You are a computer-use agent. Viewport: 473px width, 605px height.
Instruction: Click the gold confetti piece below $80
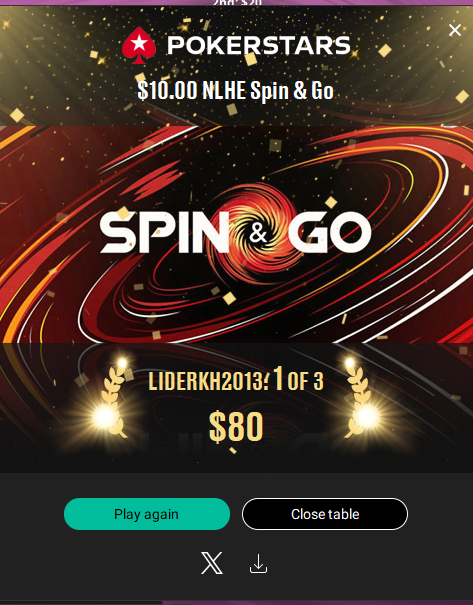coord(233,450)
